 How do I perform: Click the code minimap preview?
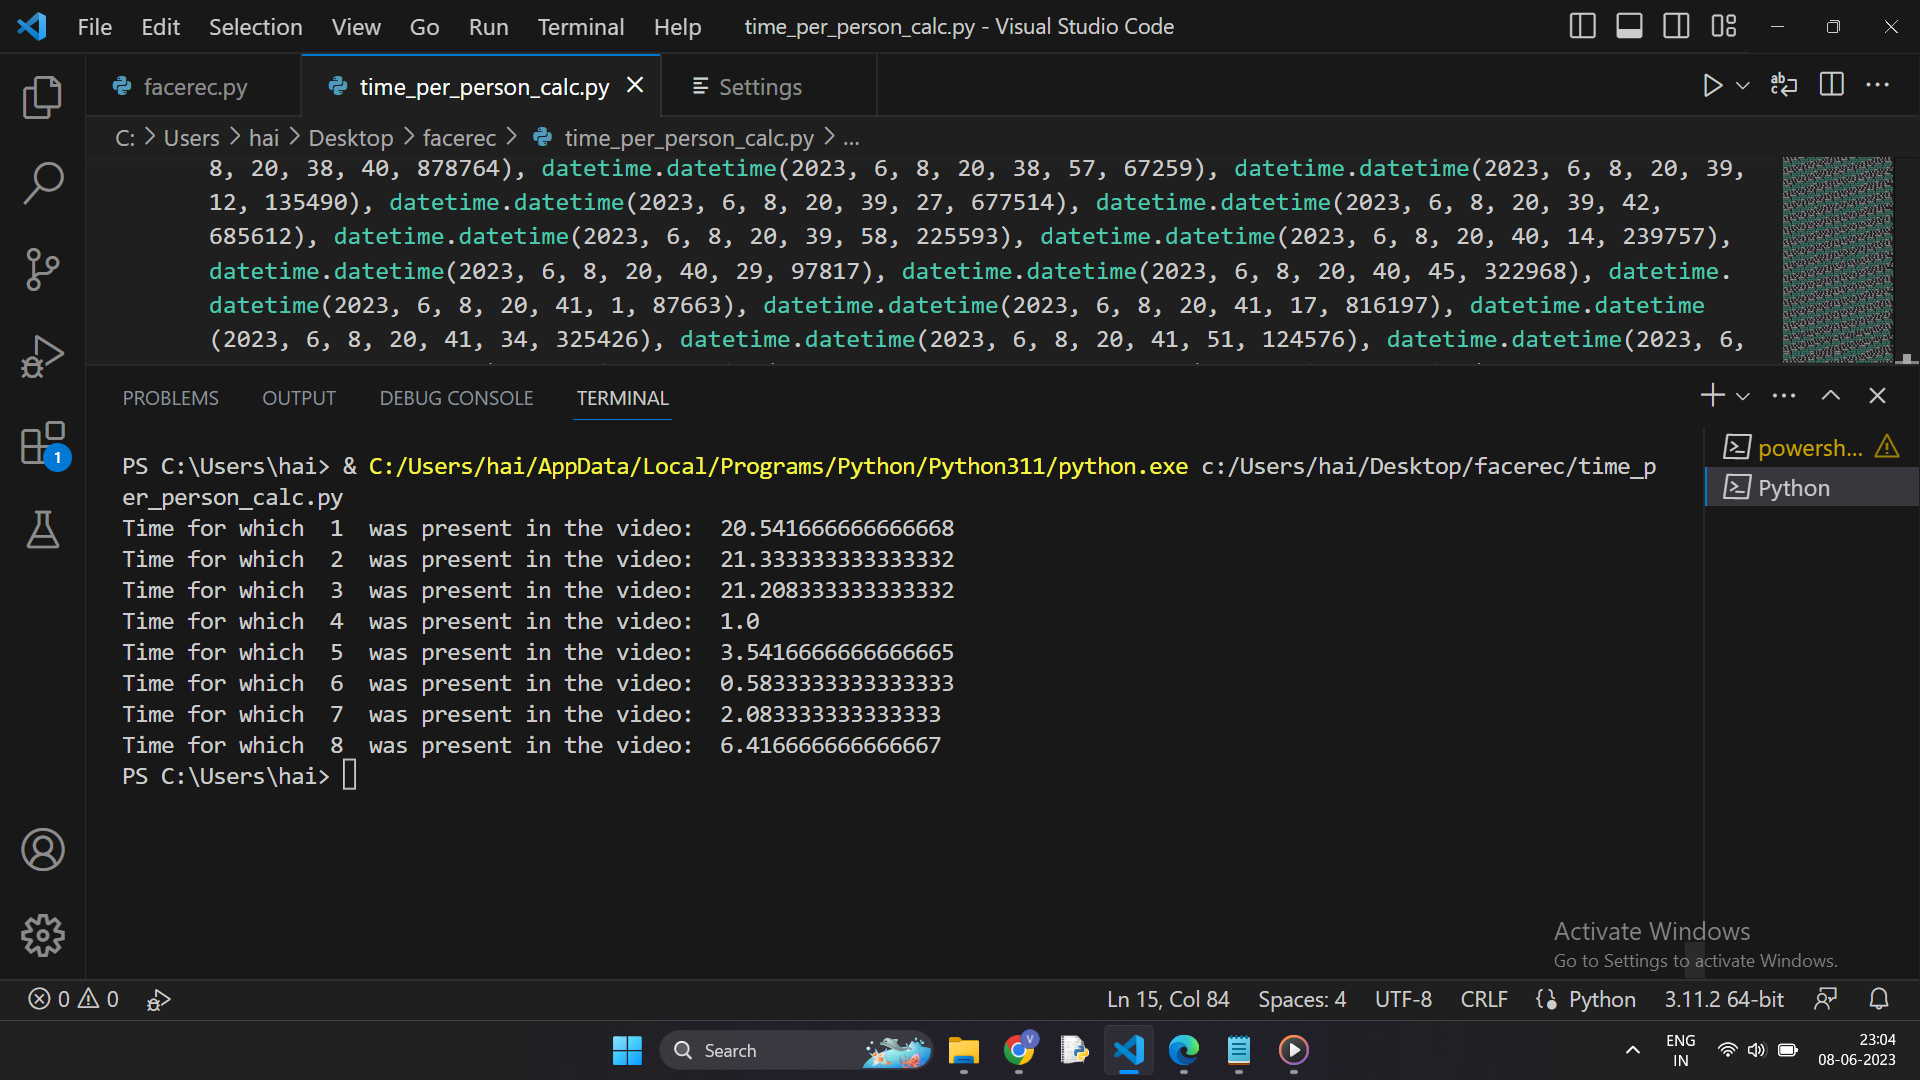[x=1838, y=259]
